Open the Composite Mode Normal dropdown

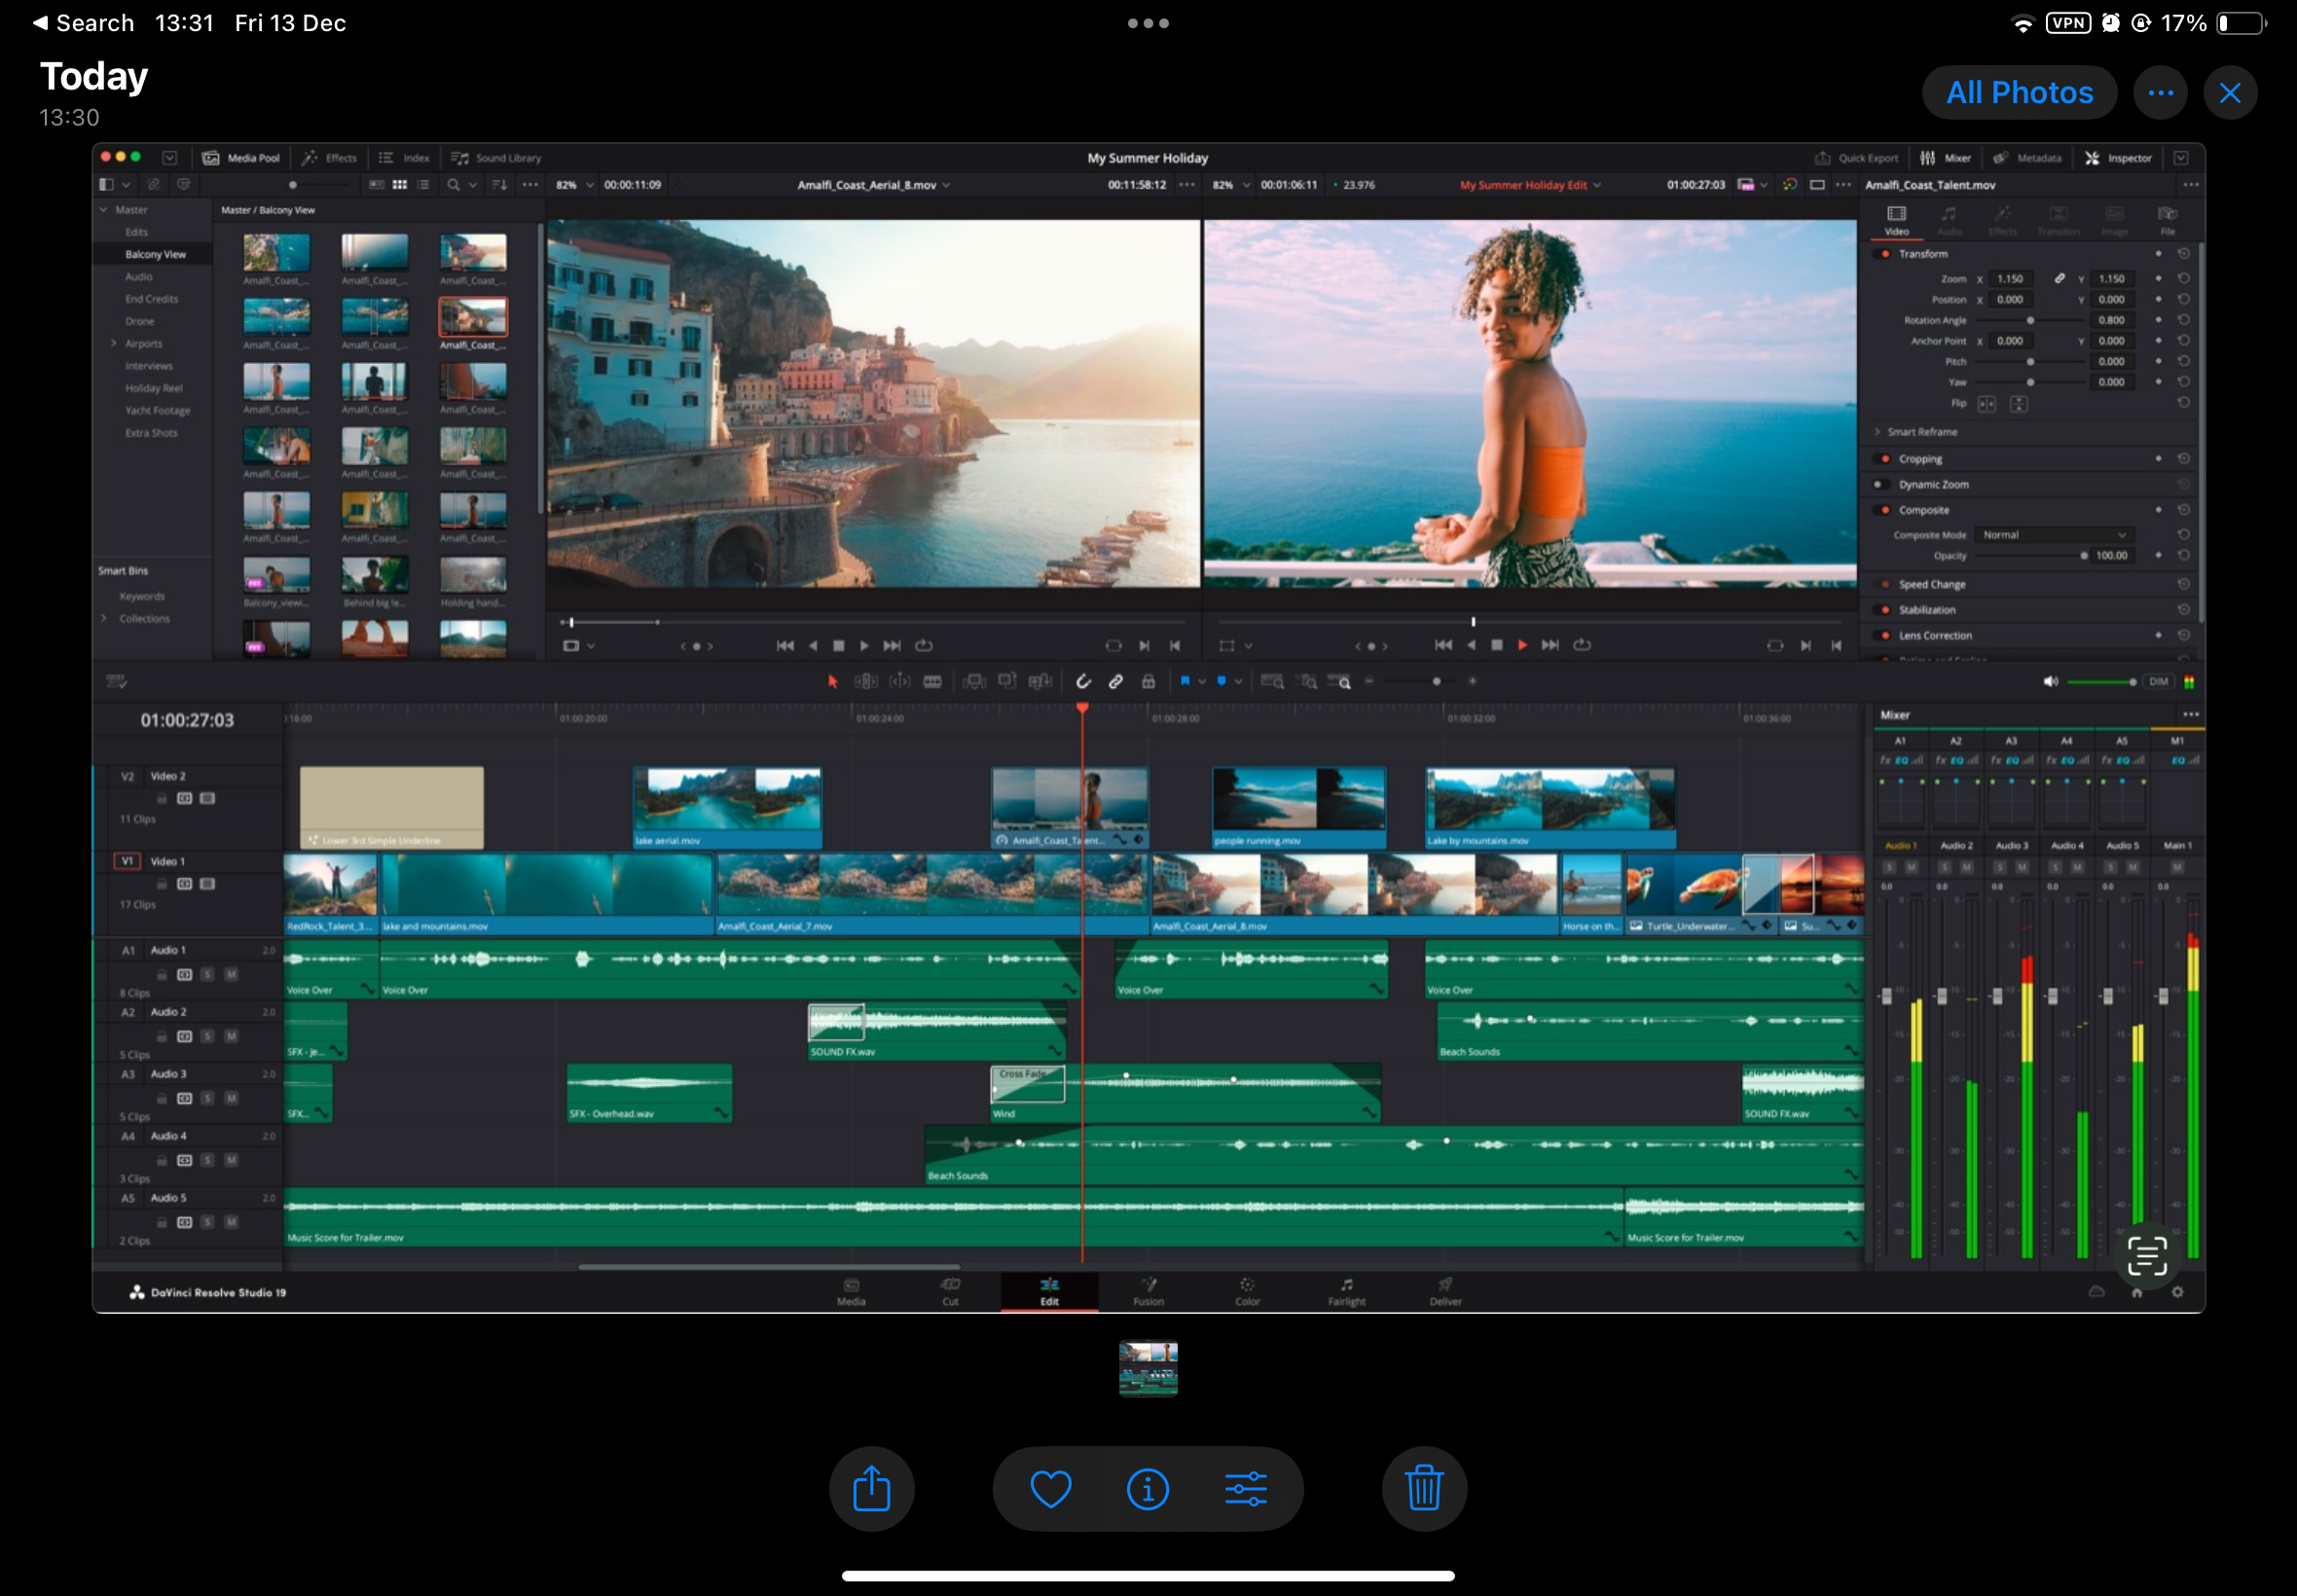coord(2053,535)
